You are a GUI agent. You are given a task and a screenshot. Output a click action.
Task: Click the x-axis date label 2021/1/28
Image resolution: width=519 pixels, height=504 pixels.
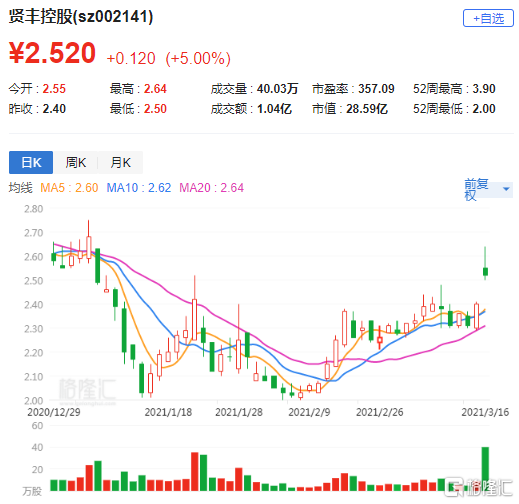point(239,412)
